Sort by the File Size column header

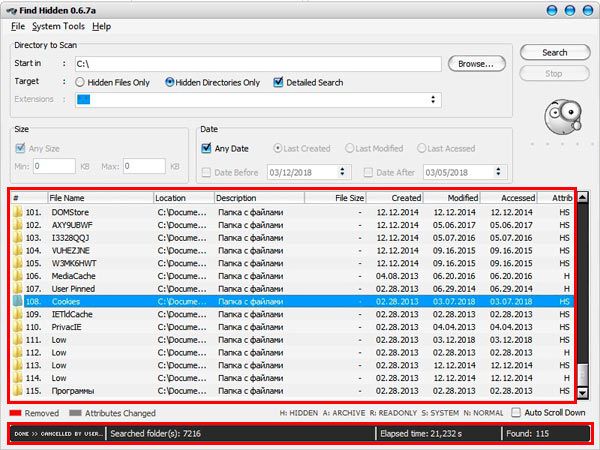point(335,198)
